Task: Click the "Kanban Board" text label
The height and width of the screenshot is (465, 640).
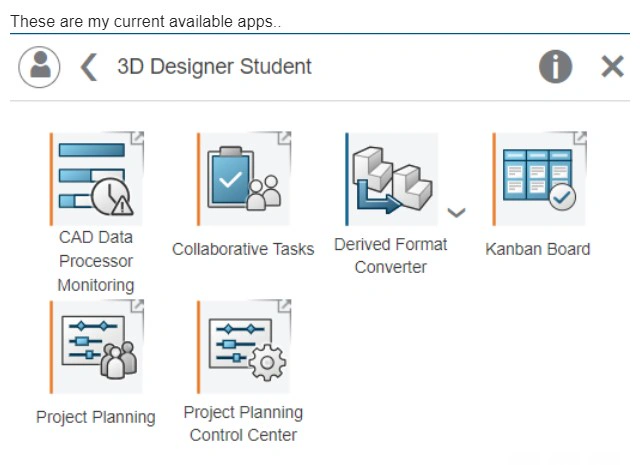Action: (538, 249)
